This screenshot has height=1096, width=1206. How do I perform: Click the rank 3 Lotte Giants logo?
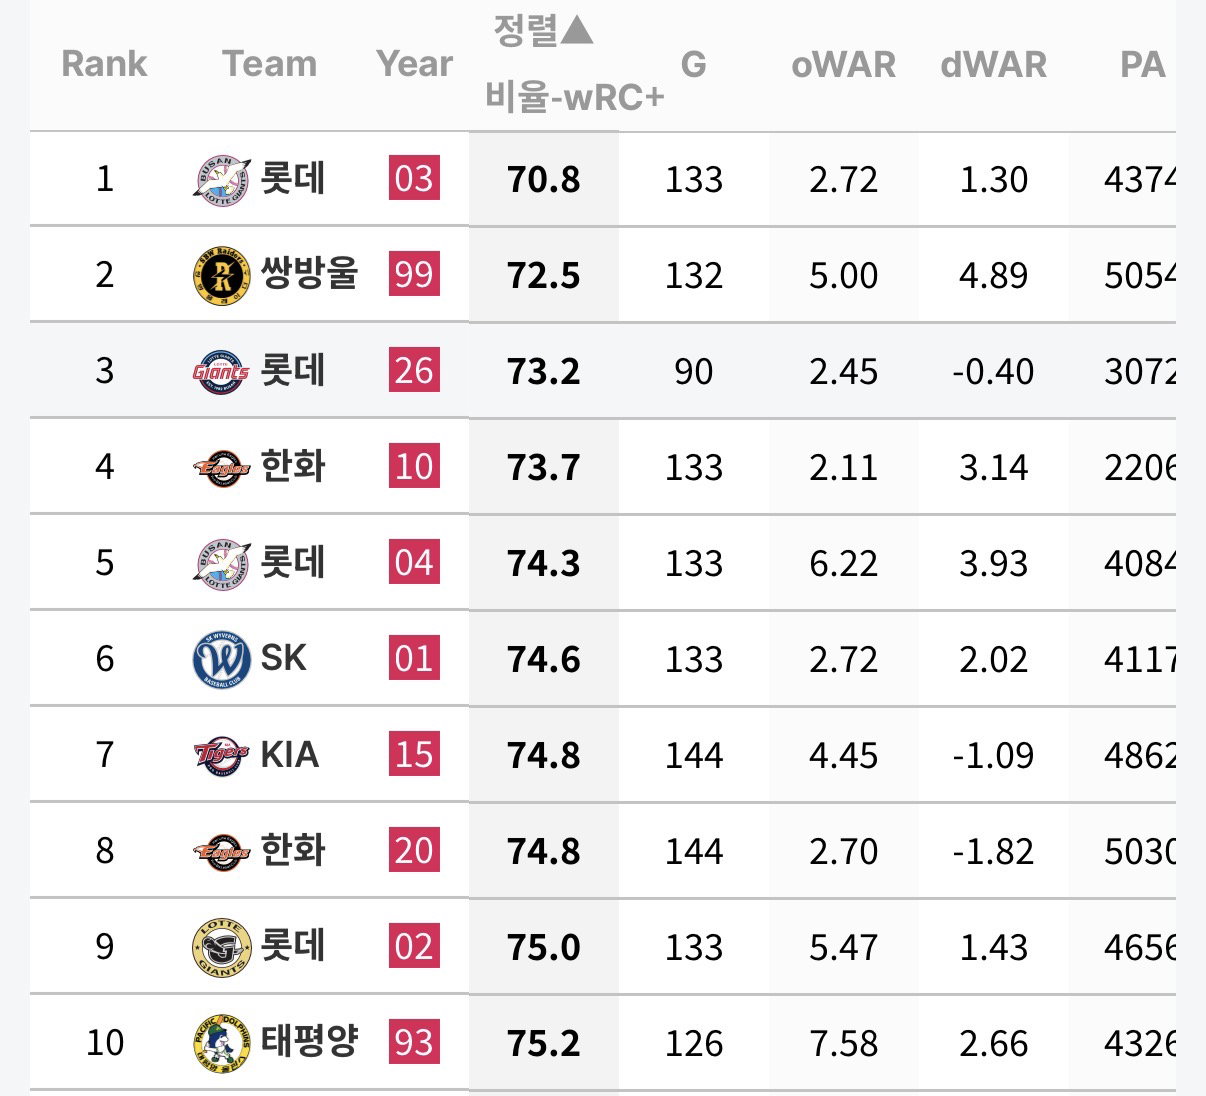click(x=221, y=372)
